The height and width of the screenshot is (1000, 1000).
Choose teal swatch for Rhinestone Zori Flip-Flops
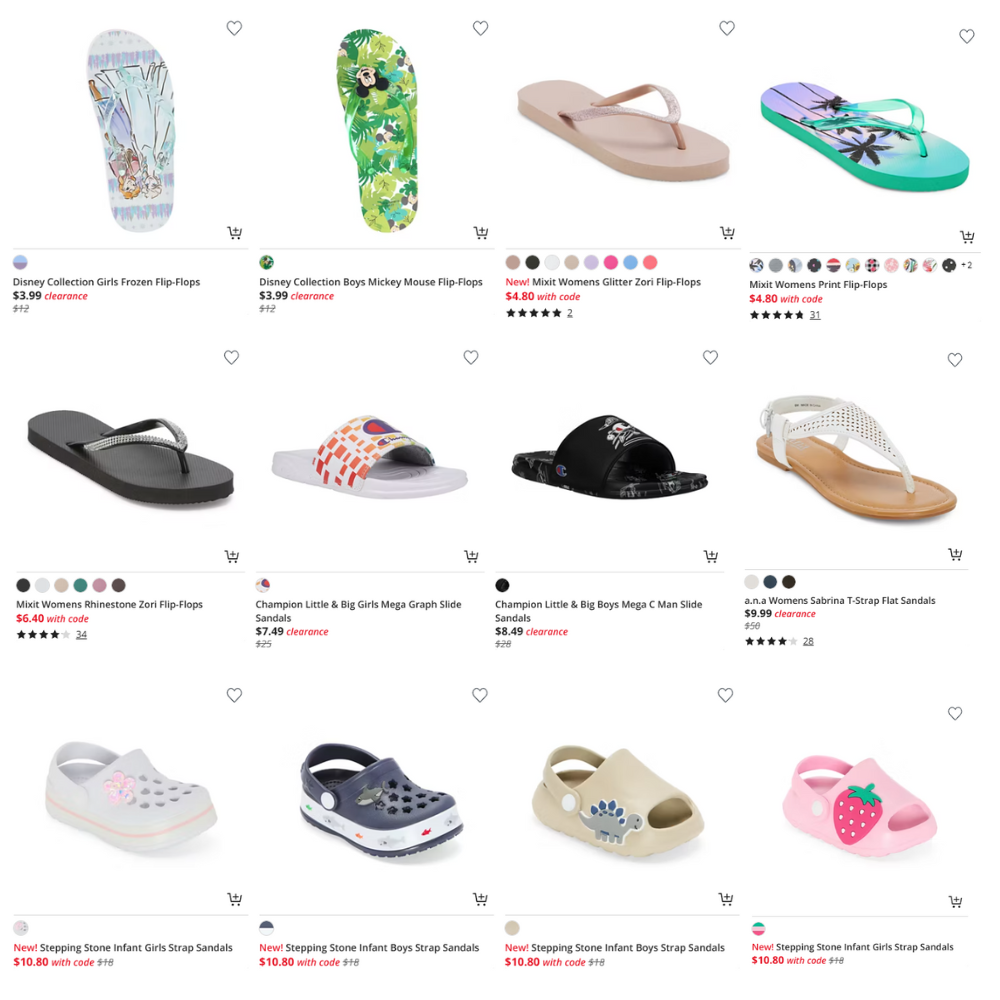point(80,585)
